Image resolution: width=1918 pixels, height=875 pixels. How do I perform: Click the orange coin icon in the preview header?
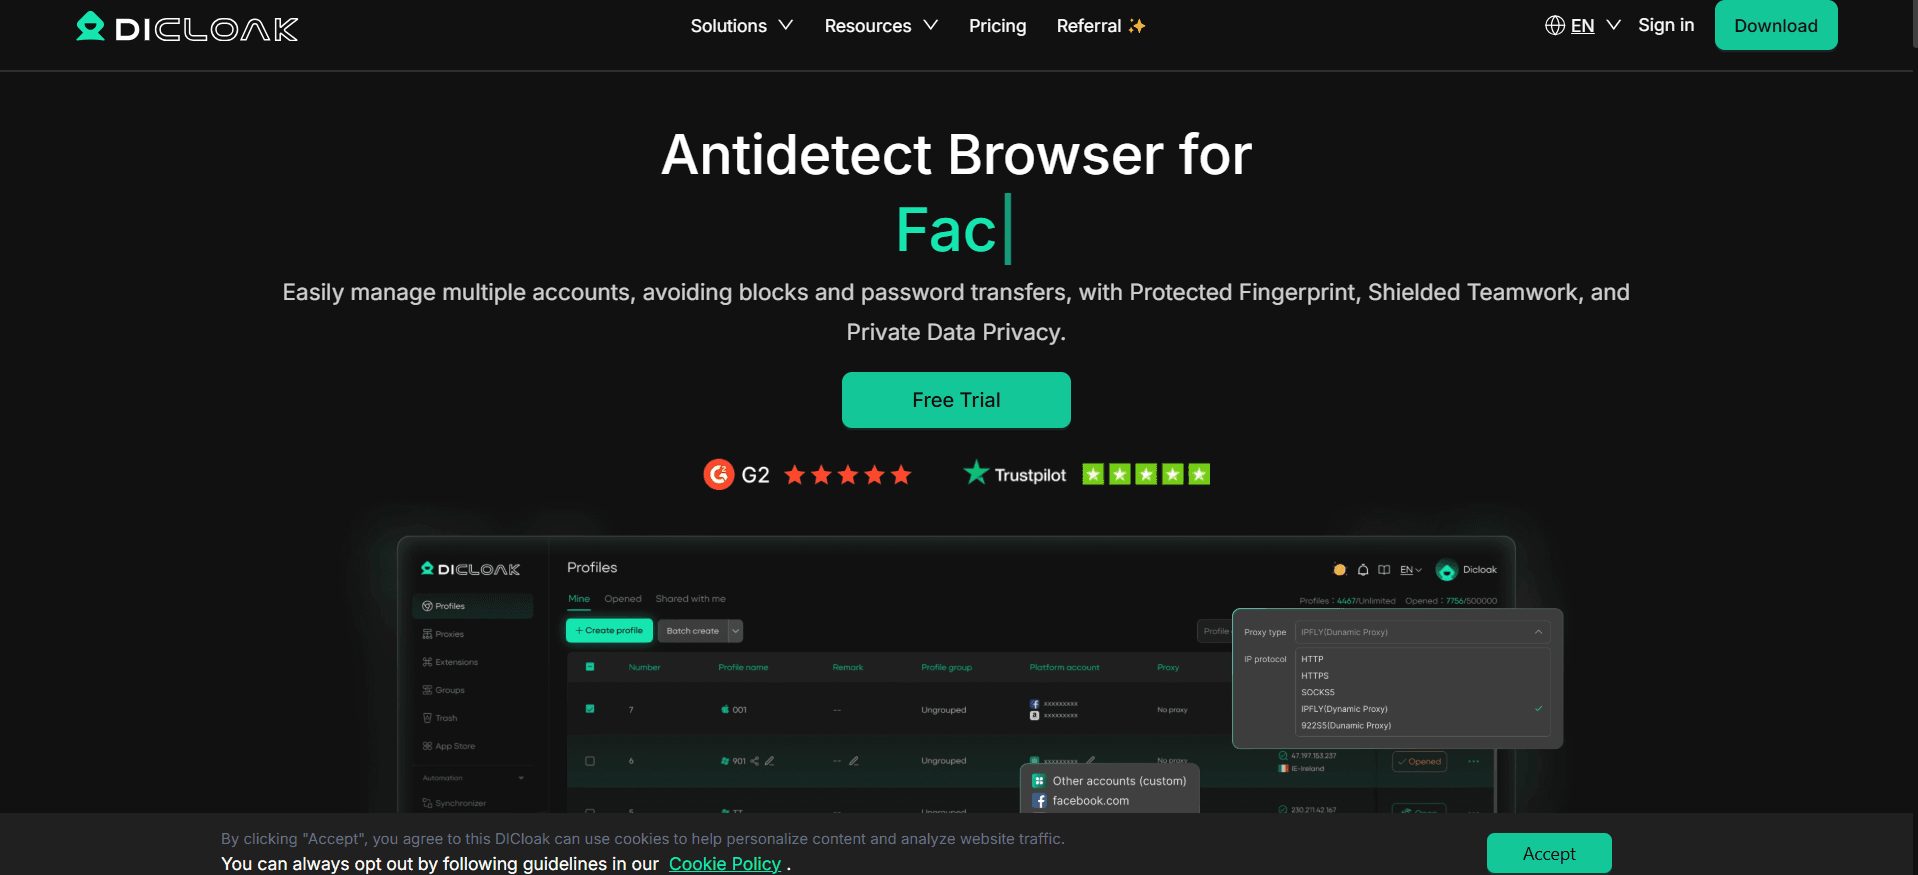pyautogui.click(x=1340, y=570)
